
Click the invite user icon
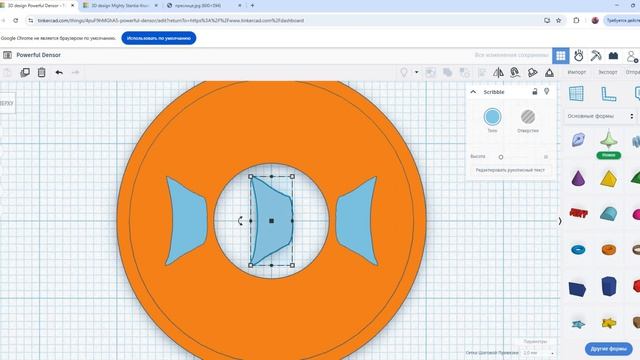click(632, 56)
